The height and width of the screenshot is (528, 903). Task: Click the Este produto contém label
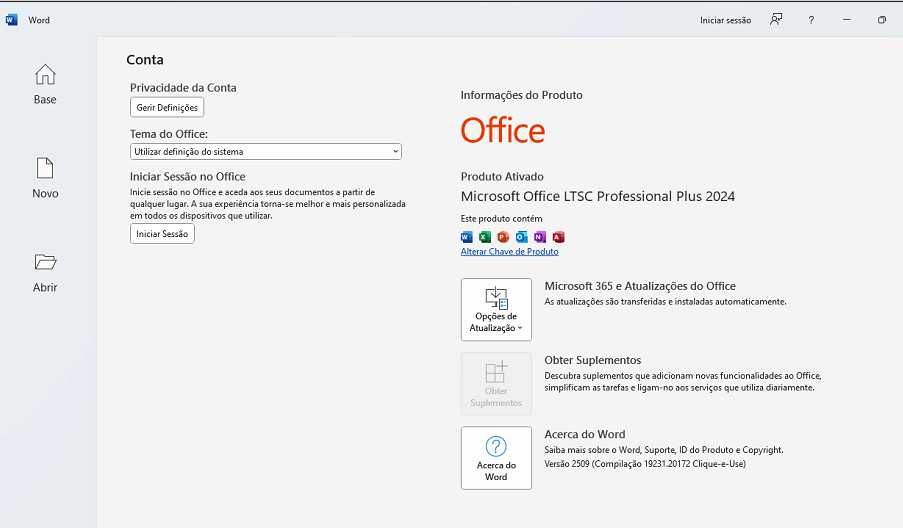(501, 219)
